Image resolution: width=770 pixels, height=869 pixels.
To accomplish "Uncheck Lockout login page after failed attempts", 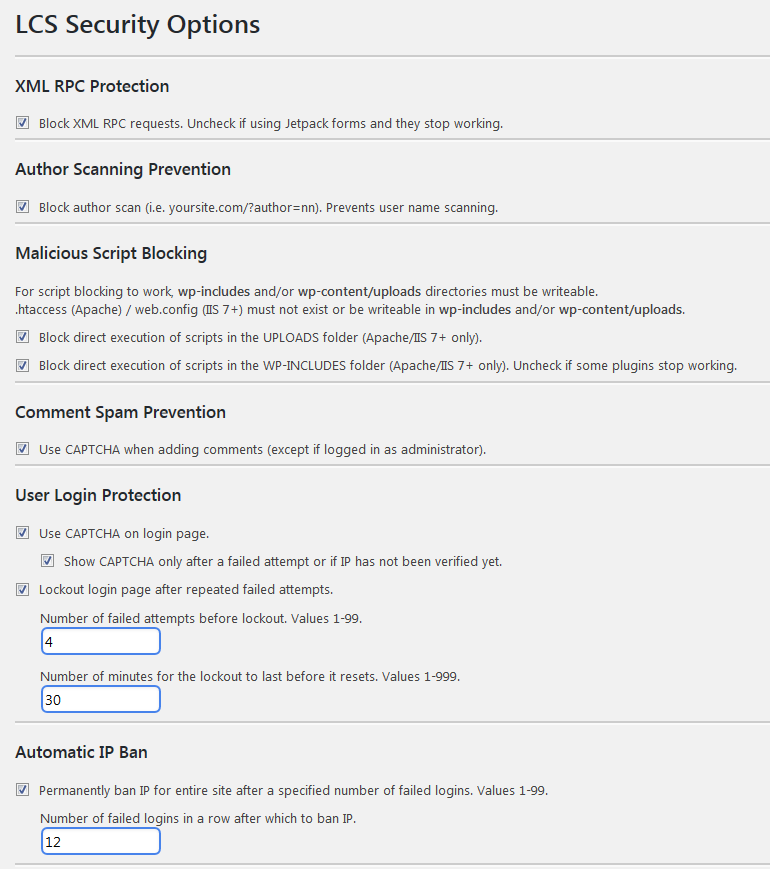I will [x=22, y=589].
